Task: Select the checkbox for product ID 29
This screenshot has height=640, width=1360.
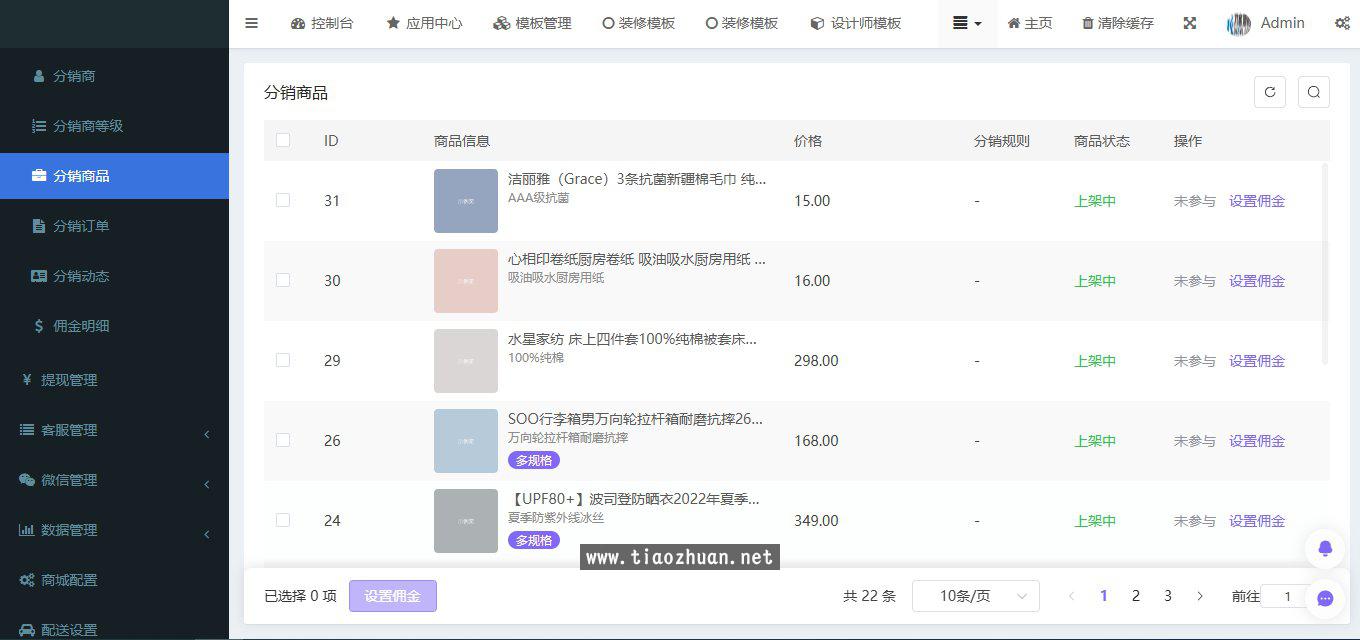Action: [x=283, y=360]
